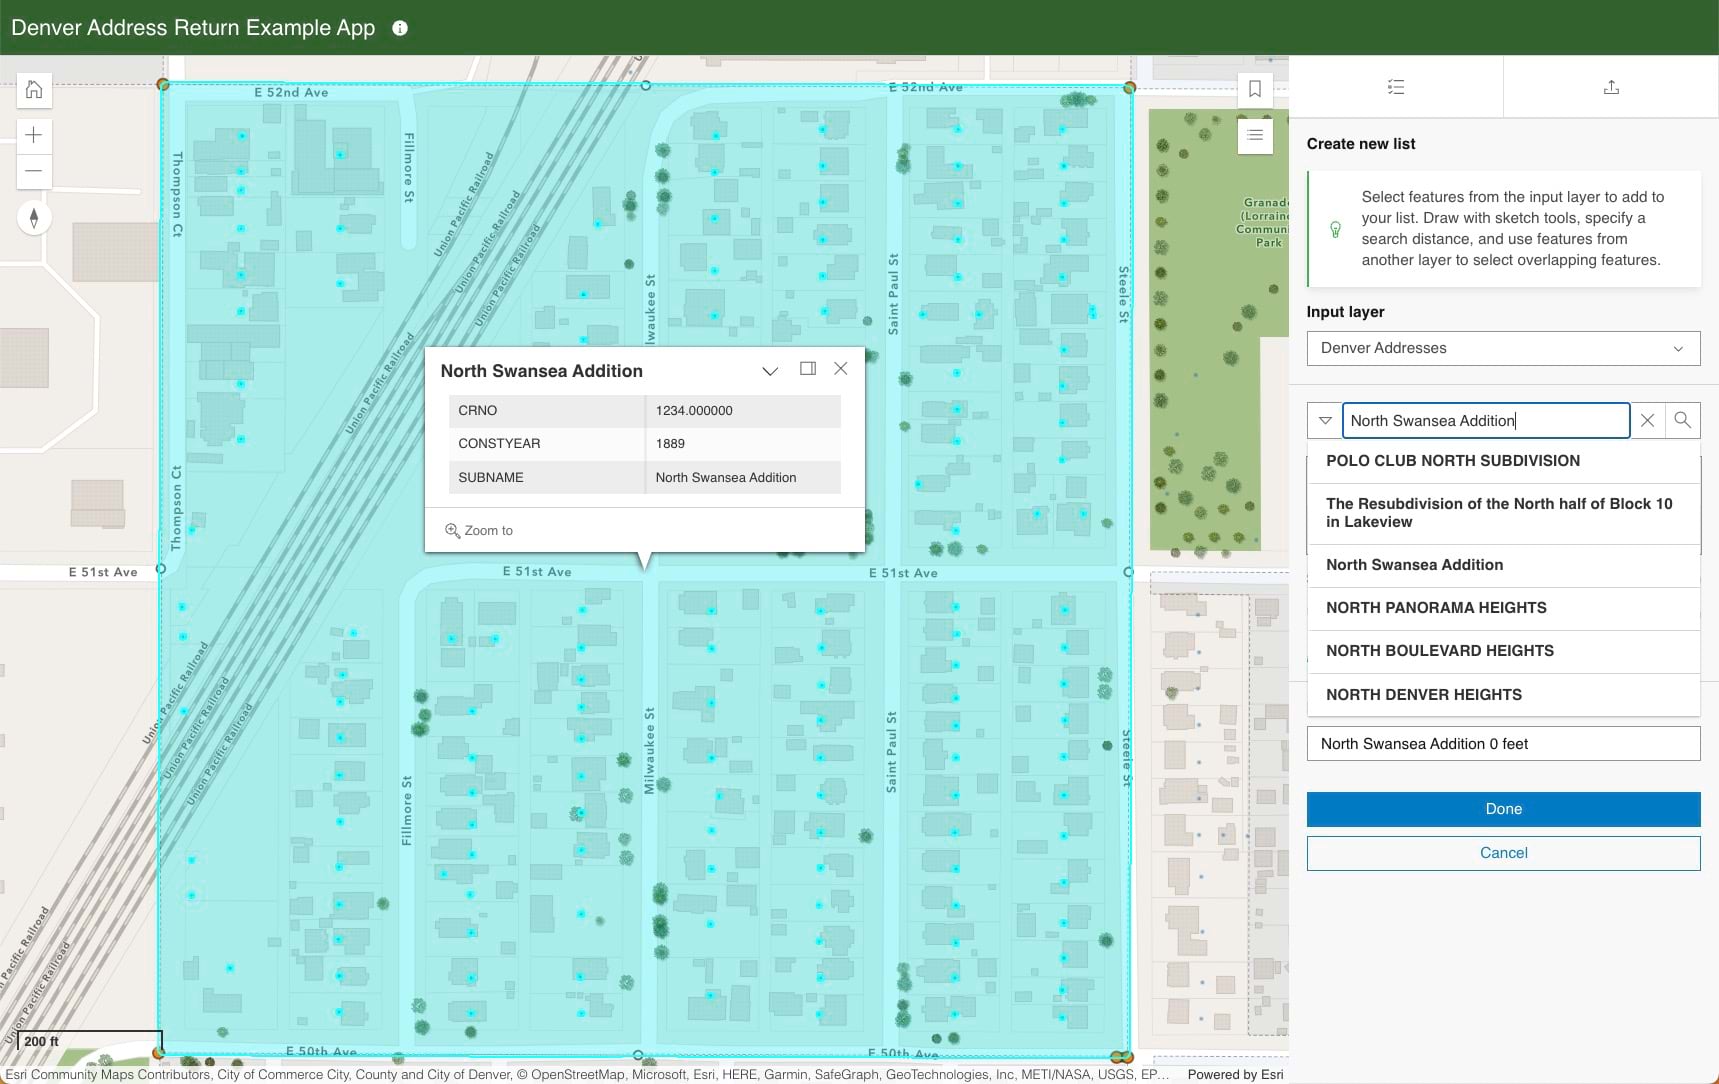Open the bookmarks icon on the map

click(1255, 89)
